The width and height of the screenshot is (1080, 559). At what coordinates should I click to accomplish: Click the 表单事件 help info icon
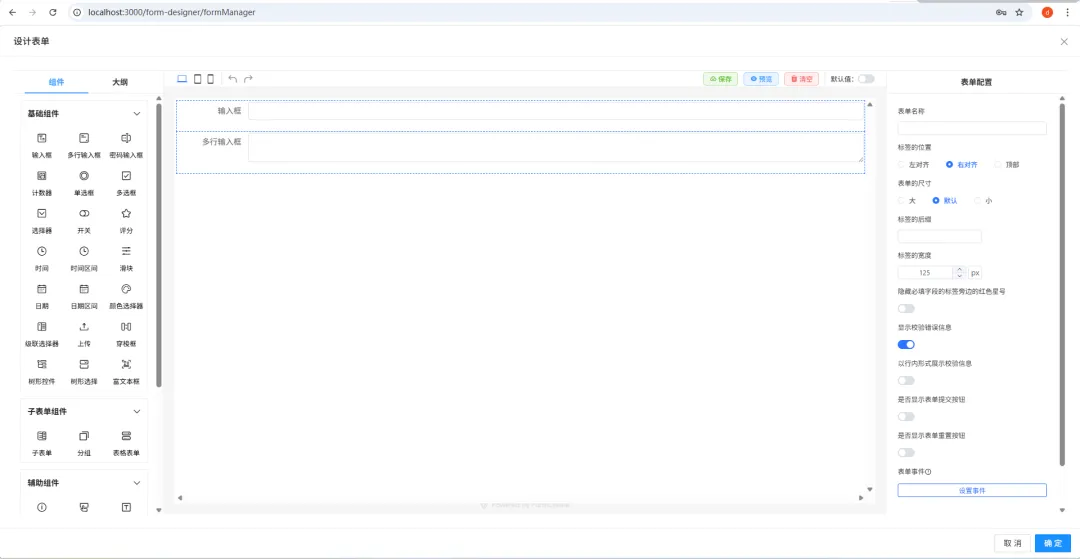point(928,472)
